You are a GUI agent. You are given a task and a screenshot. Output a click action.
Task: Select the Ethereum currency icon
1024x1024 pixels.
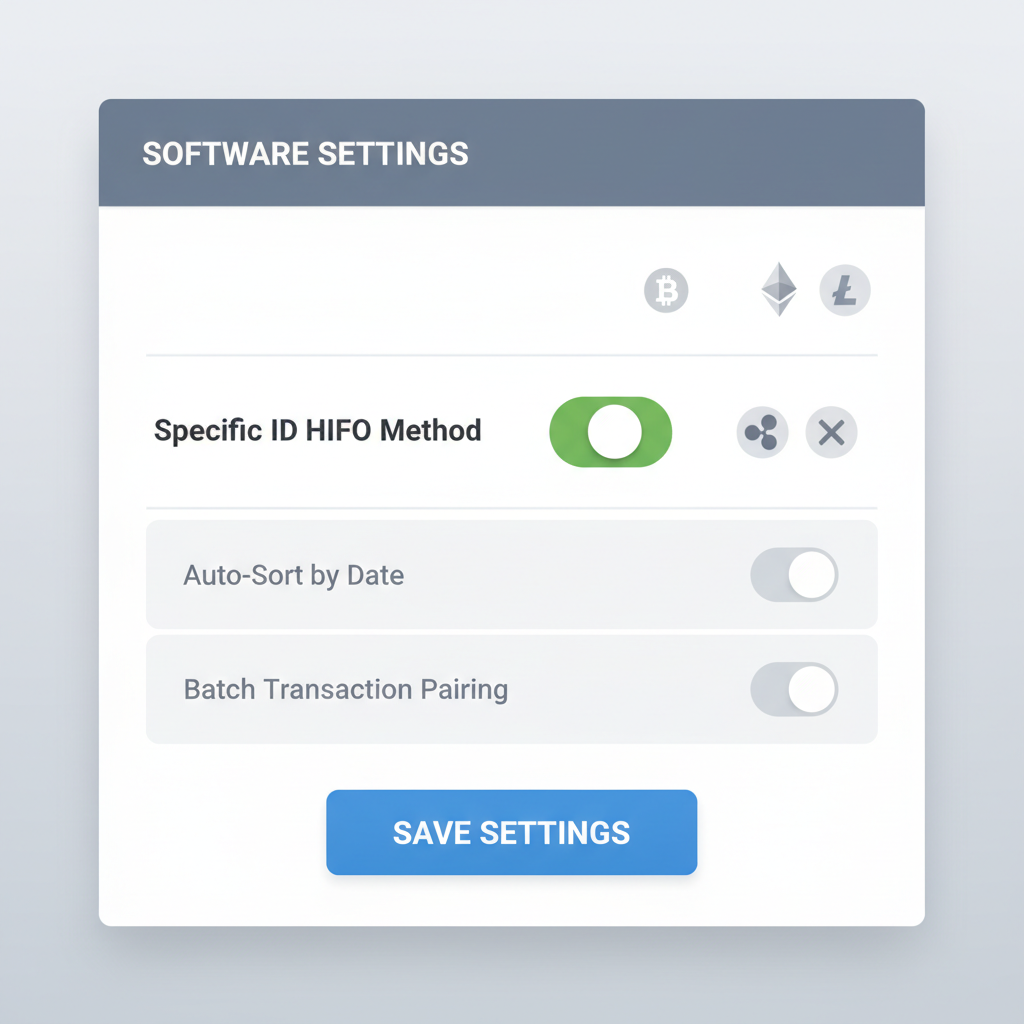(x=777, y=291)
